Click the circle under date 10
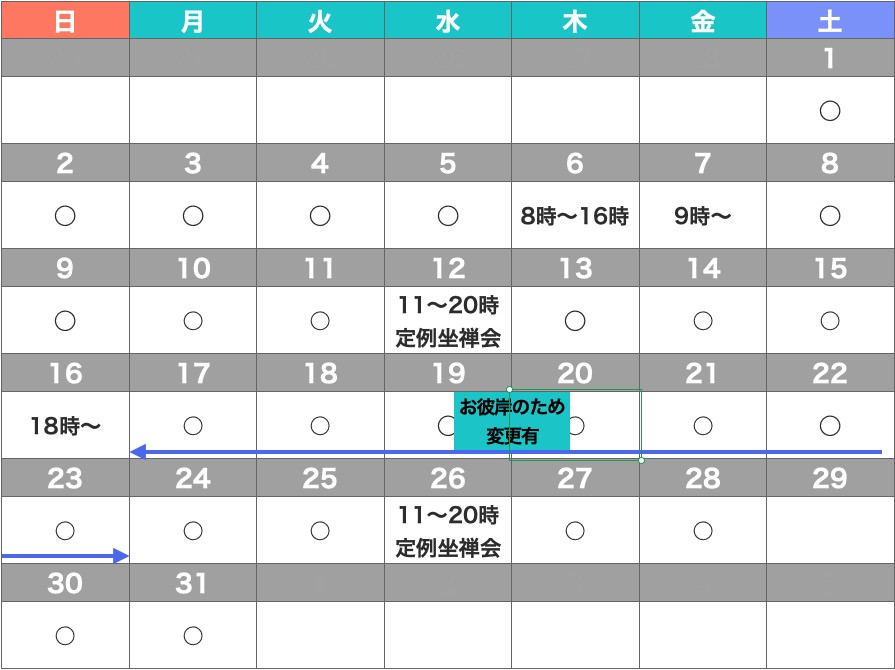The height and width of the screenshot is (670, 895). point(193,321)
